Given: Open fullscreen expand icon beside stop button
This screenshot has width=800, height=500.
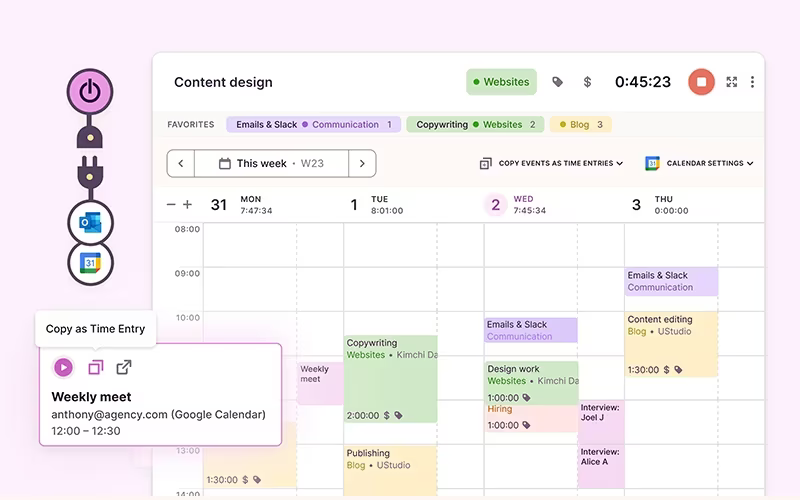Looking at the screenshot, I should tap(732, 82).
